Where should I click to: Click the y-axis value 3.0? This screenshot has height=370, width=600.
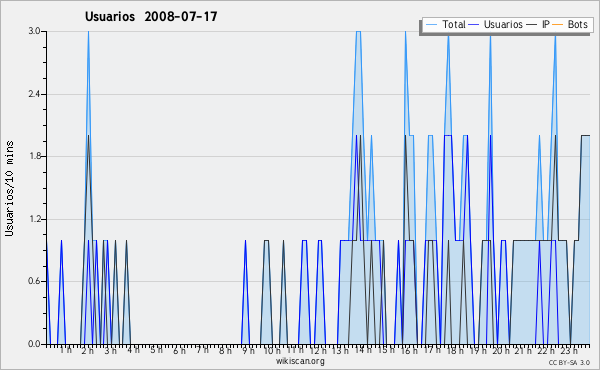34,31
